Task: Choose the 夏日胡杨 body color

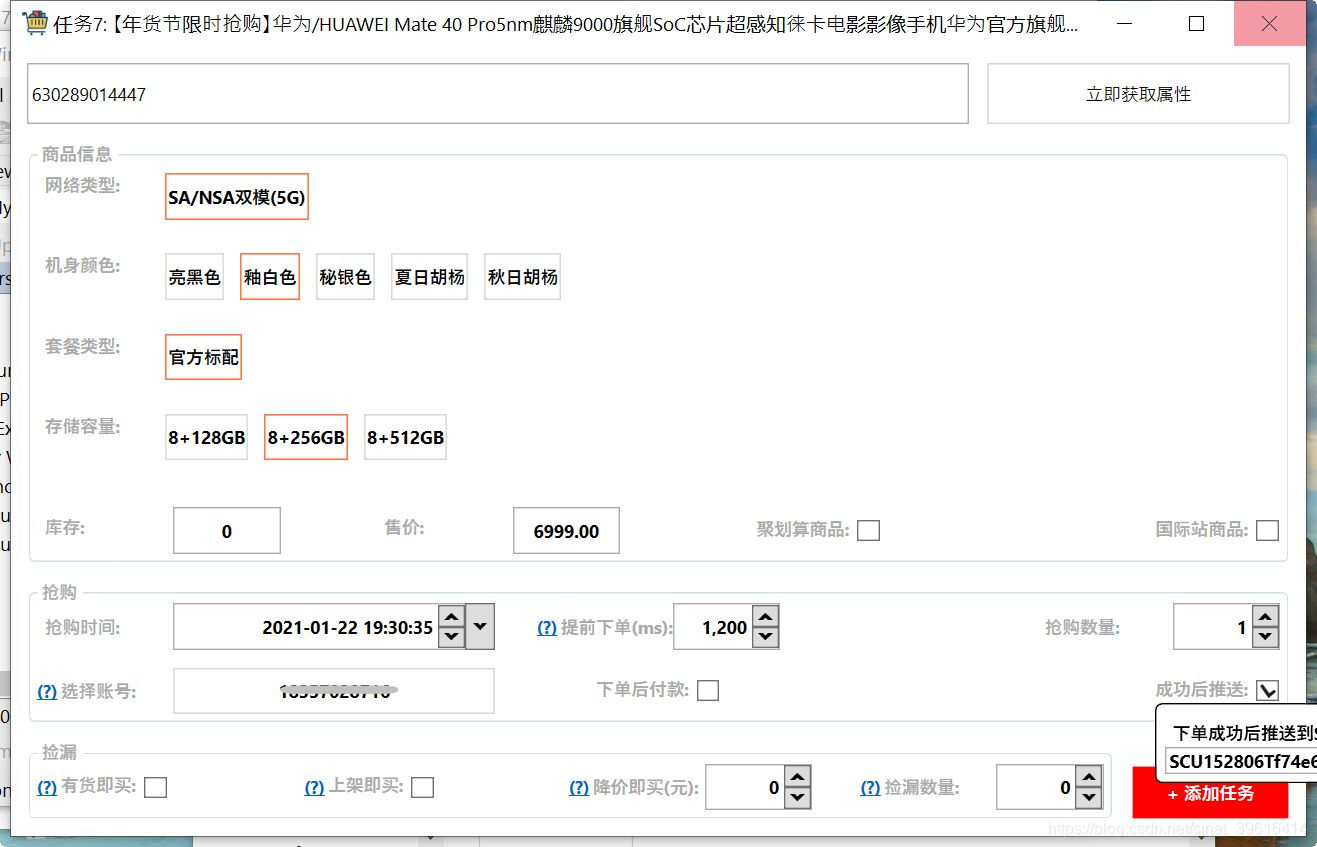Action: tap(429, 277)
